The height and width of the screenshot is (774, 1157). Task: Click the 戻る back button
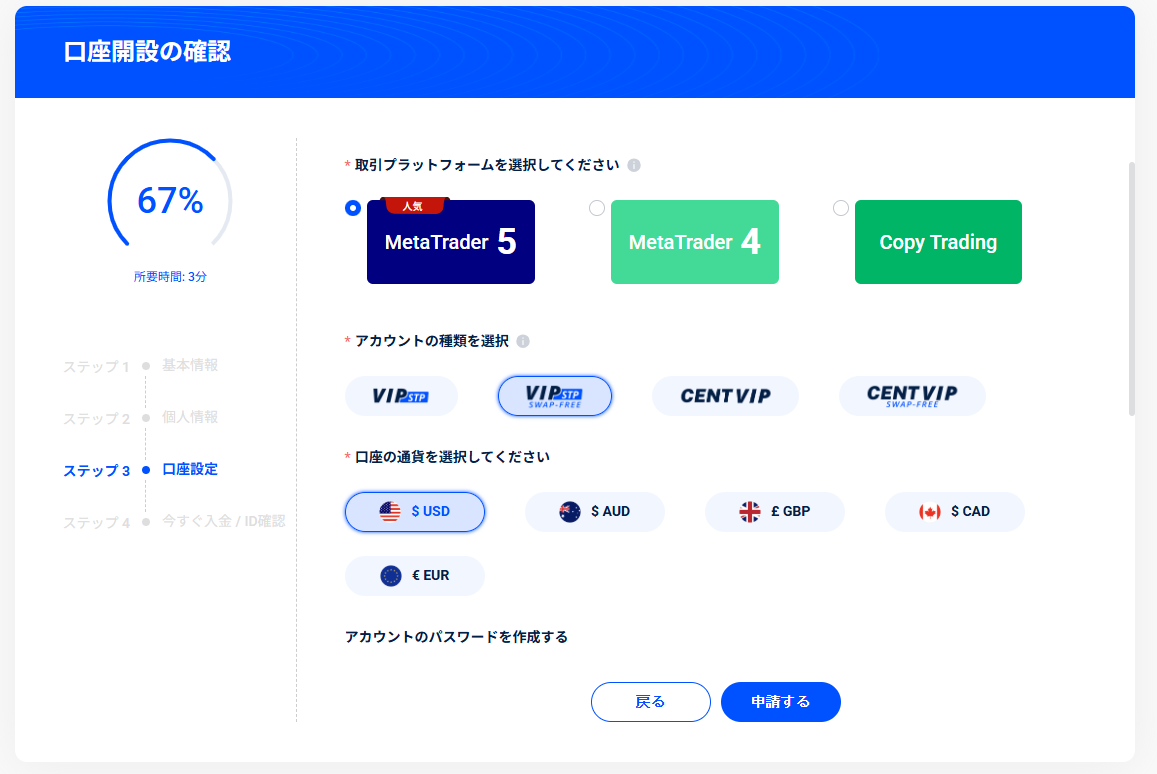[651, 702]
